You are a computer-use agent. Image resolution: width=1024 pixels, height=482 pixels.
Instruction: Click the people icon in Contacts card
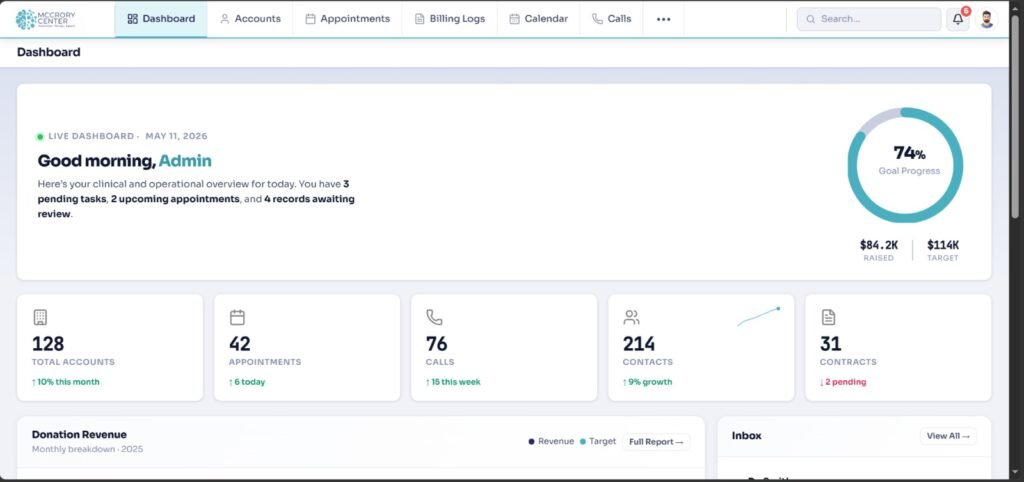[632, 317]
